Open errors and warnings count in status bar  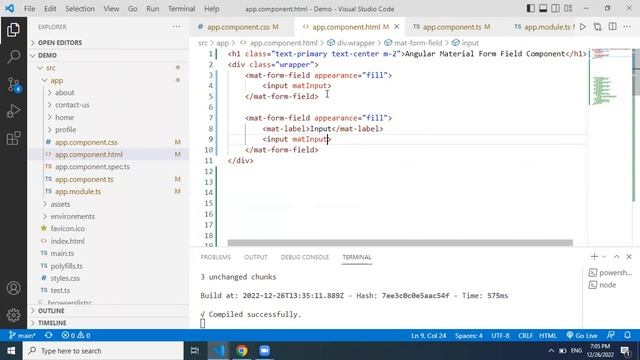click(76, 336)
